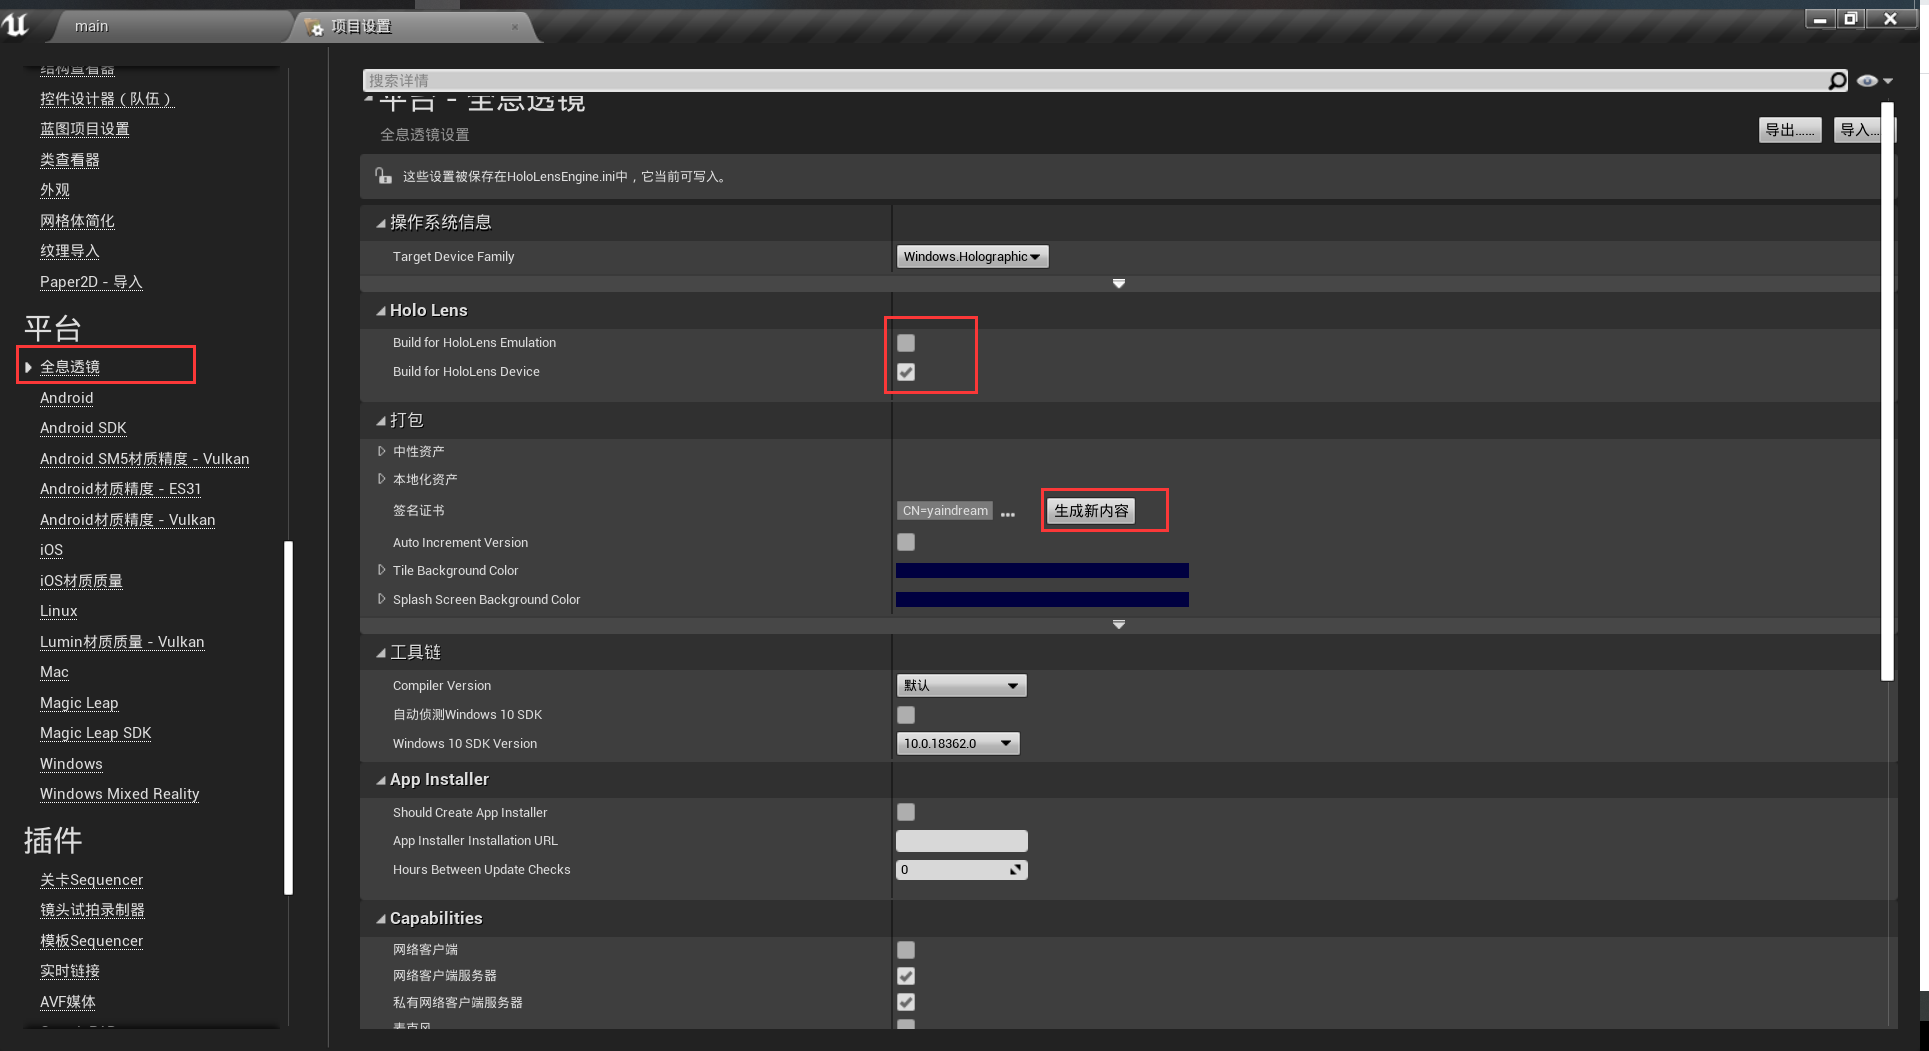Enable Build for HoloLens Emulation checkbox

coord(906,343)
